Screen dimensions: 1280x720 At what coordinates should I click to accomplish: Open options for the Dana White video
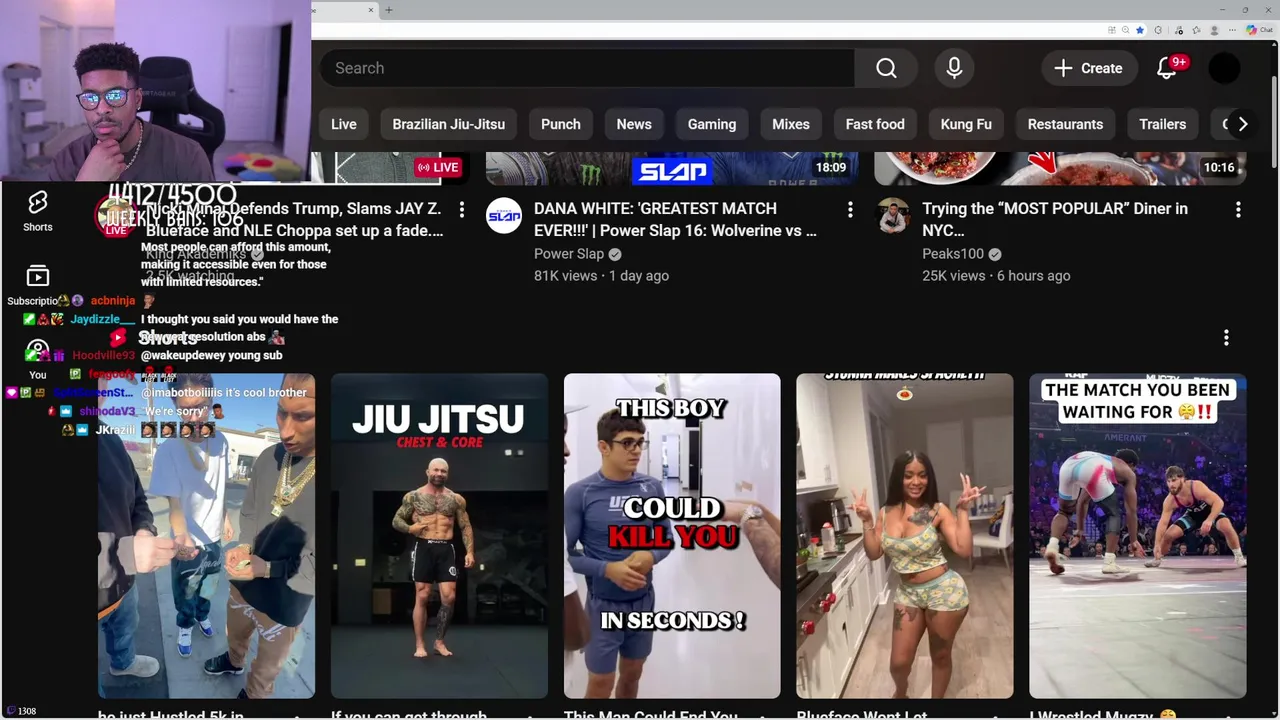click(x=850, y=209)
